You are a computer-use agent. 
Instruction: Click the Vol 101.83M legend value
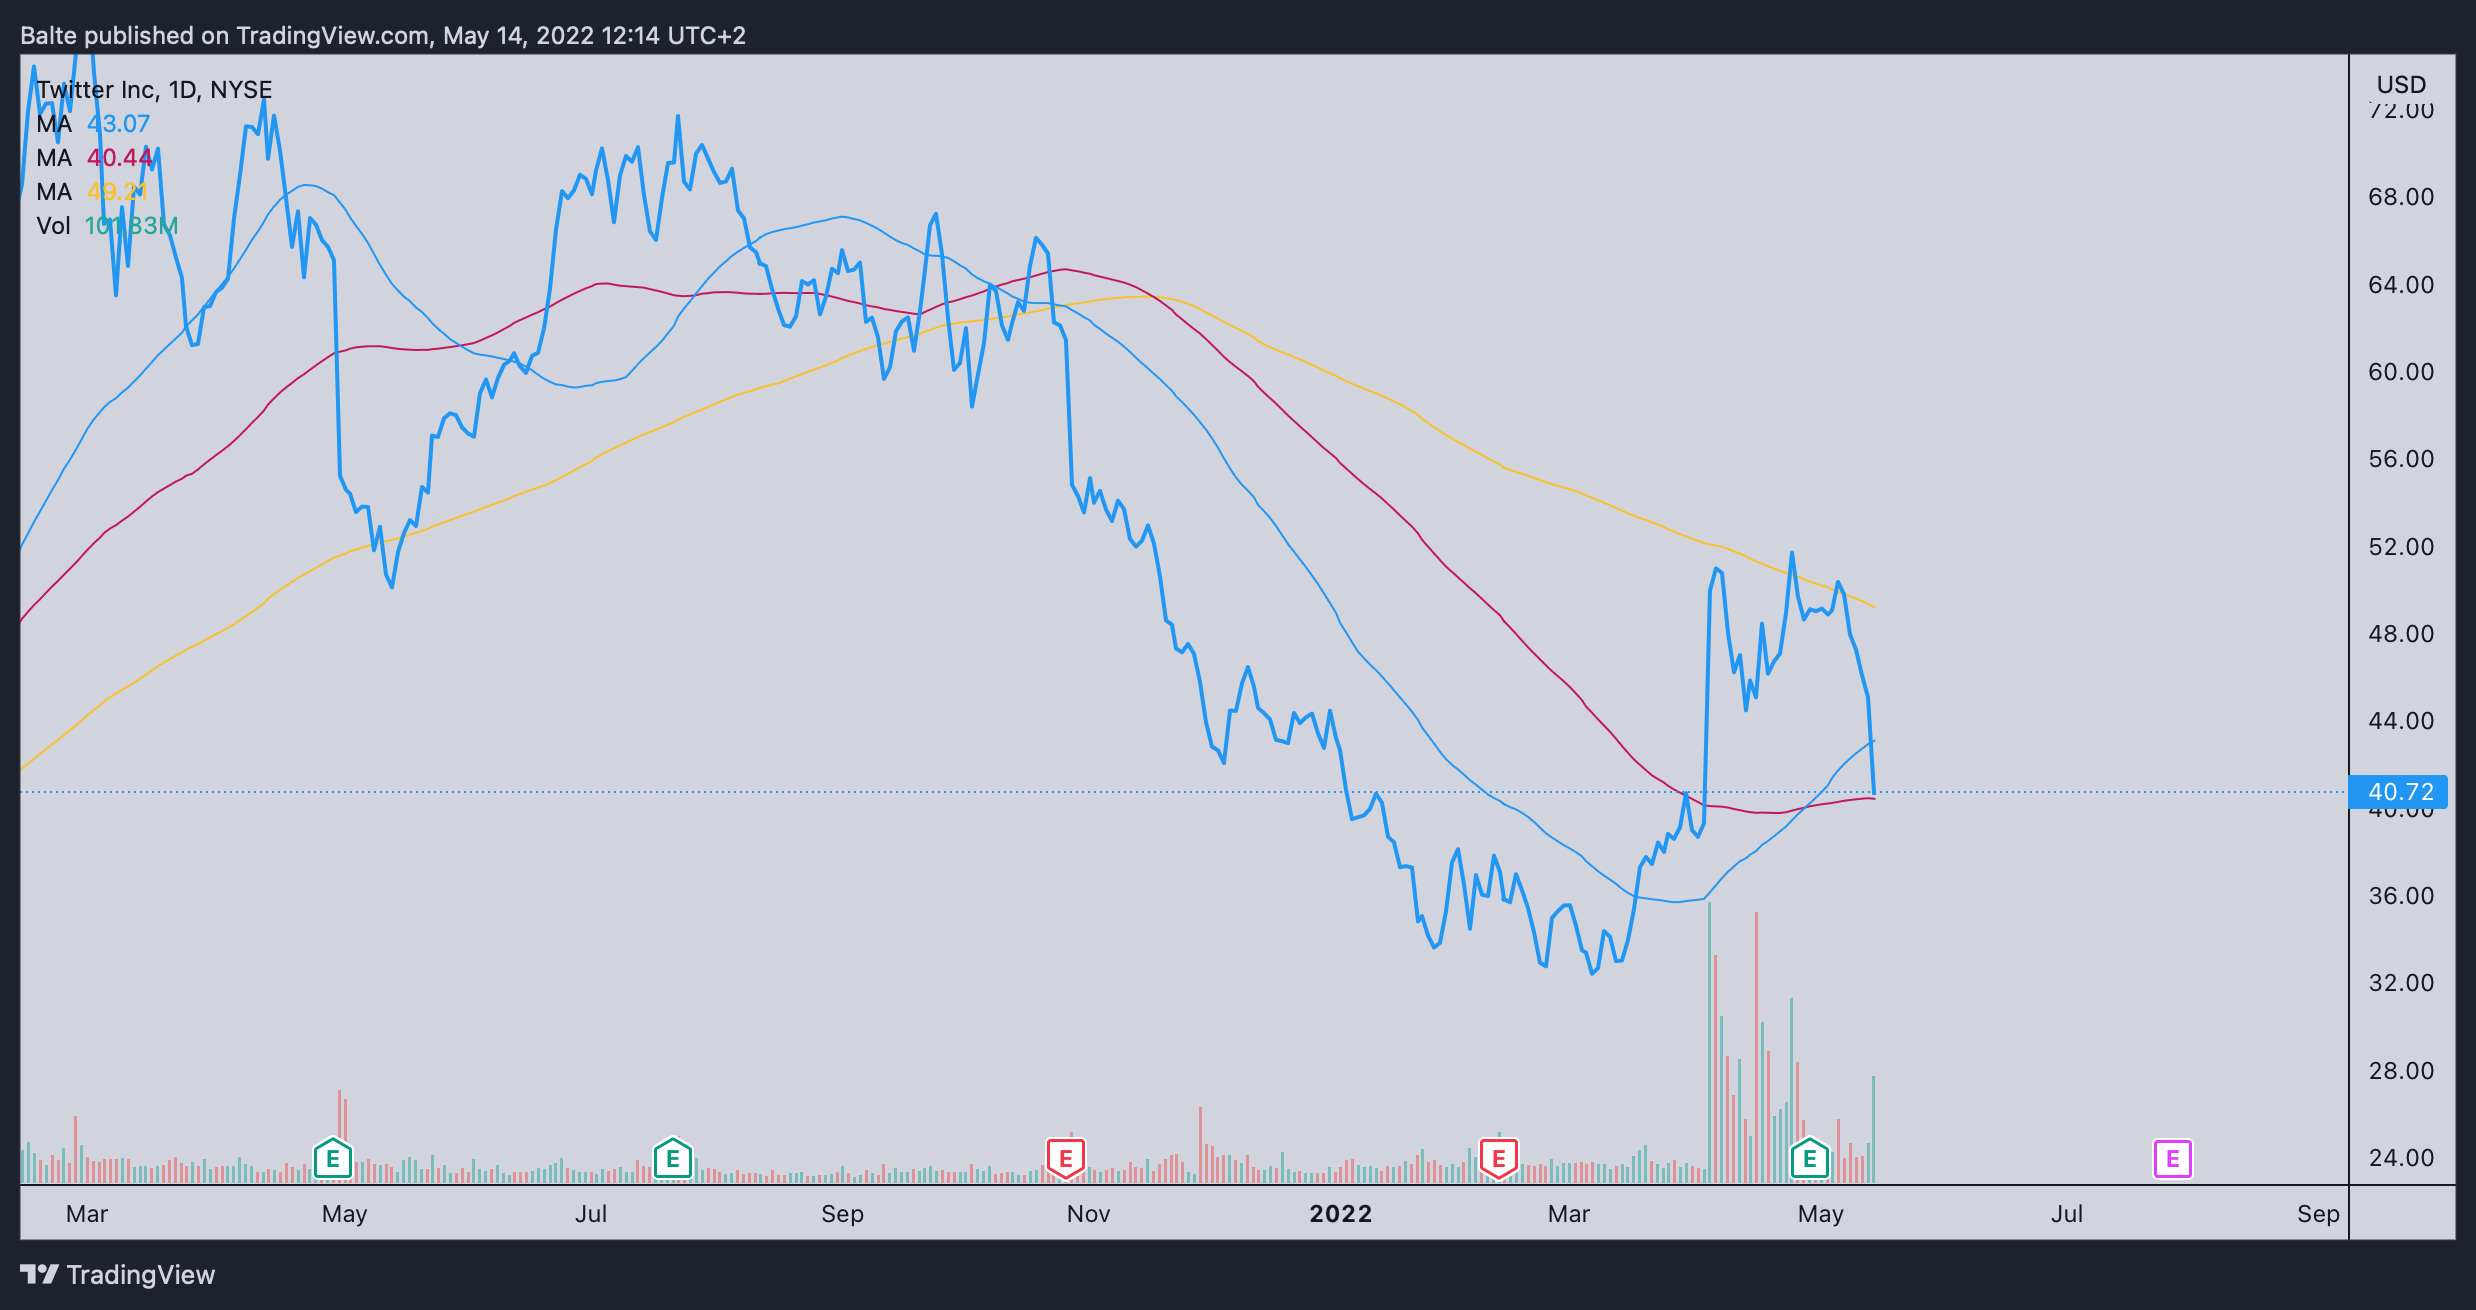tap(132, 226)
